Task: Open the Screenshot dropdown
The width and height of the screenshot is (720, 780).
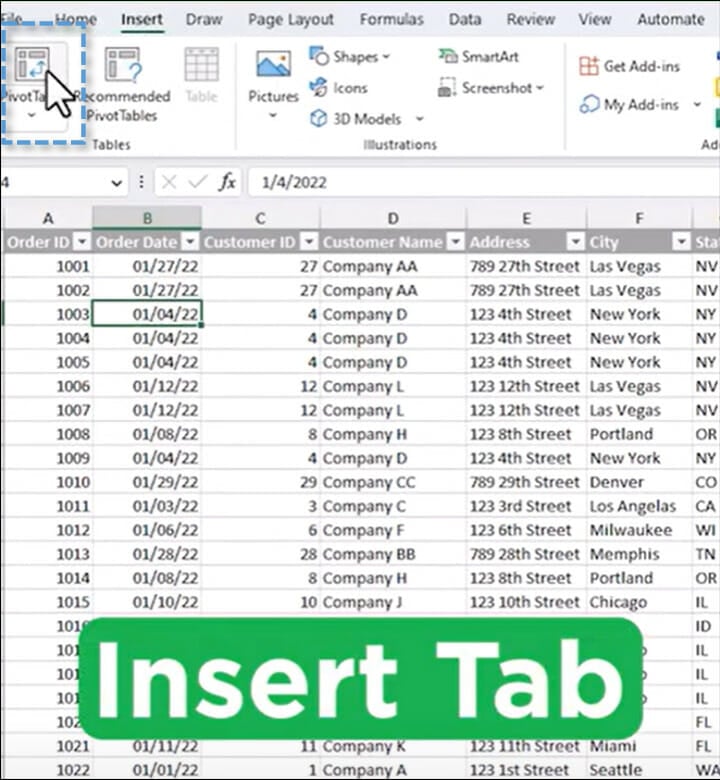Action: pyautogui.click(x=540, y=88)
